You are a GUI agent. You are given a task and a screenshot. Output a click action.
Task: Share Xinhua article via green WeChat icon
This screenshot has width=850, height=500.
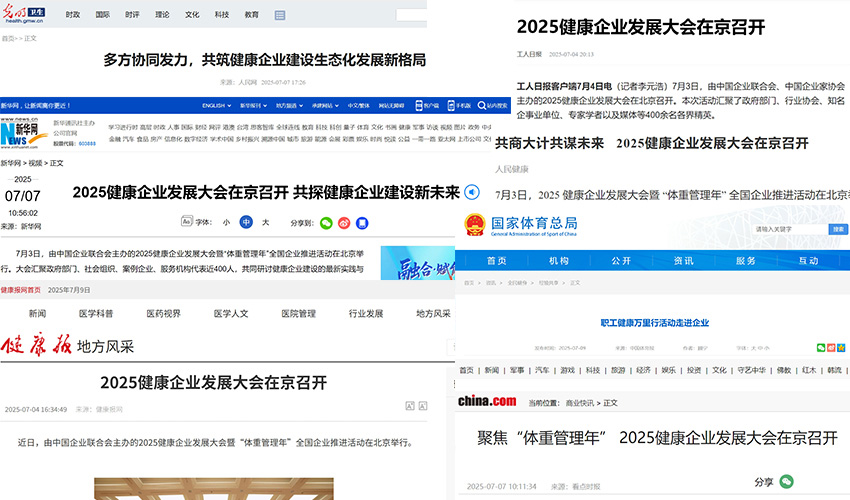pos(327,222)
